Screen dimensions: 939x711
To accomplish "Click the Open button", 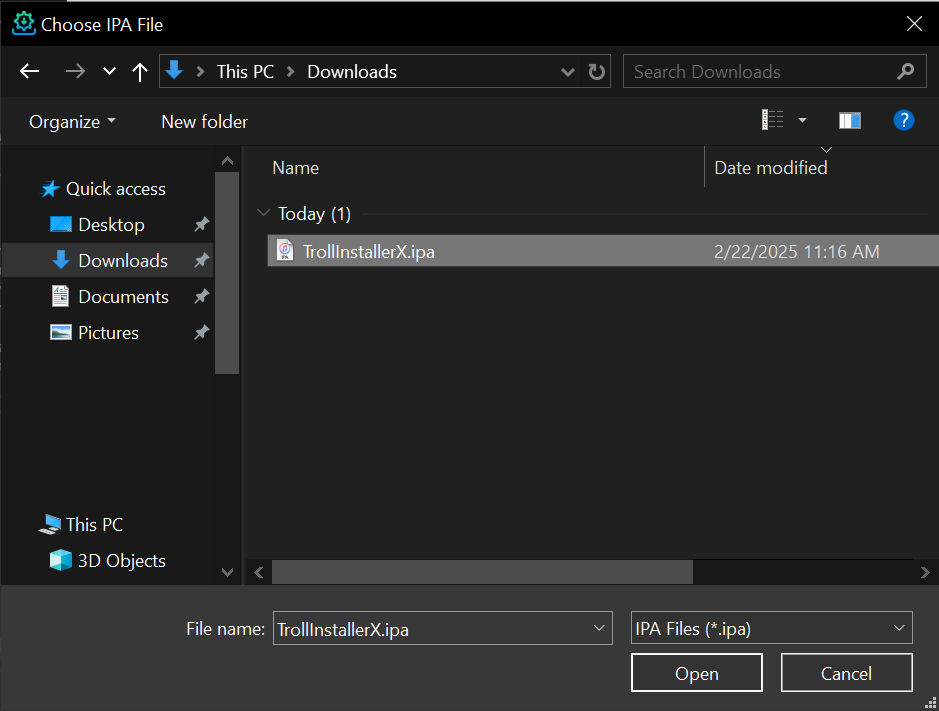I will (x=696, y=673).
